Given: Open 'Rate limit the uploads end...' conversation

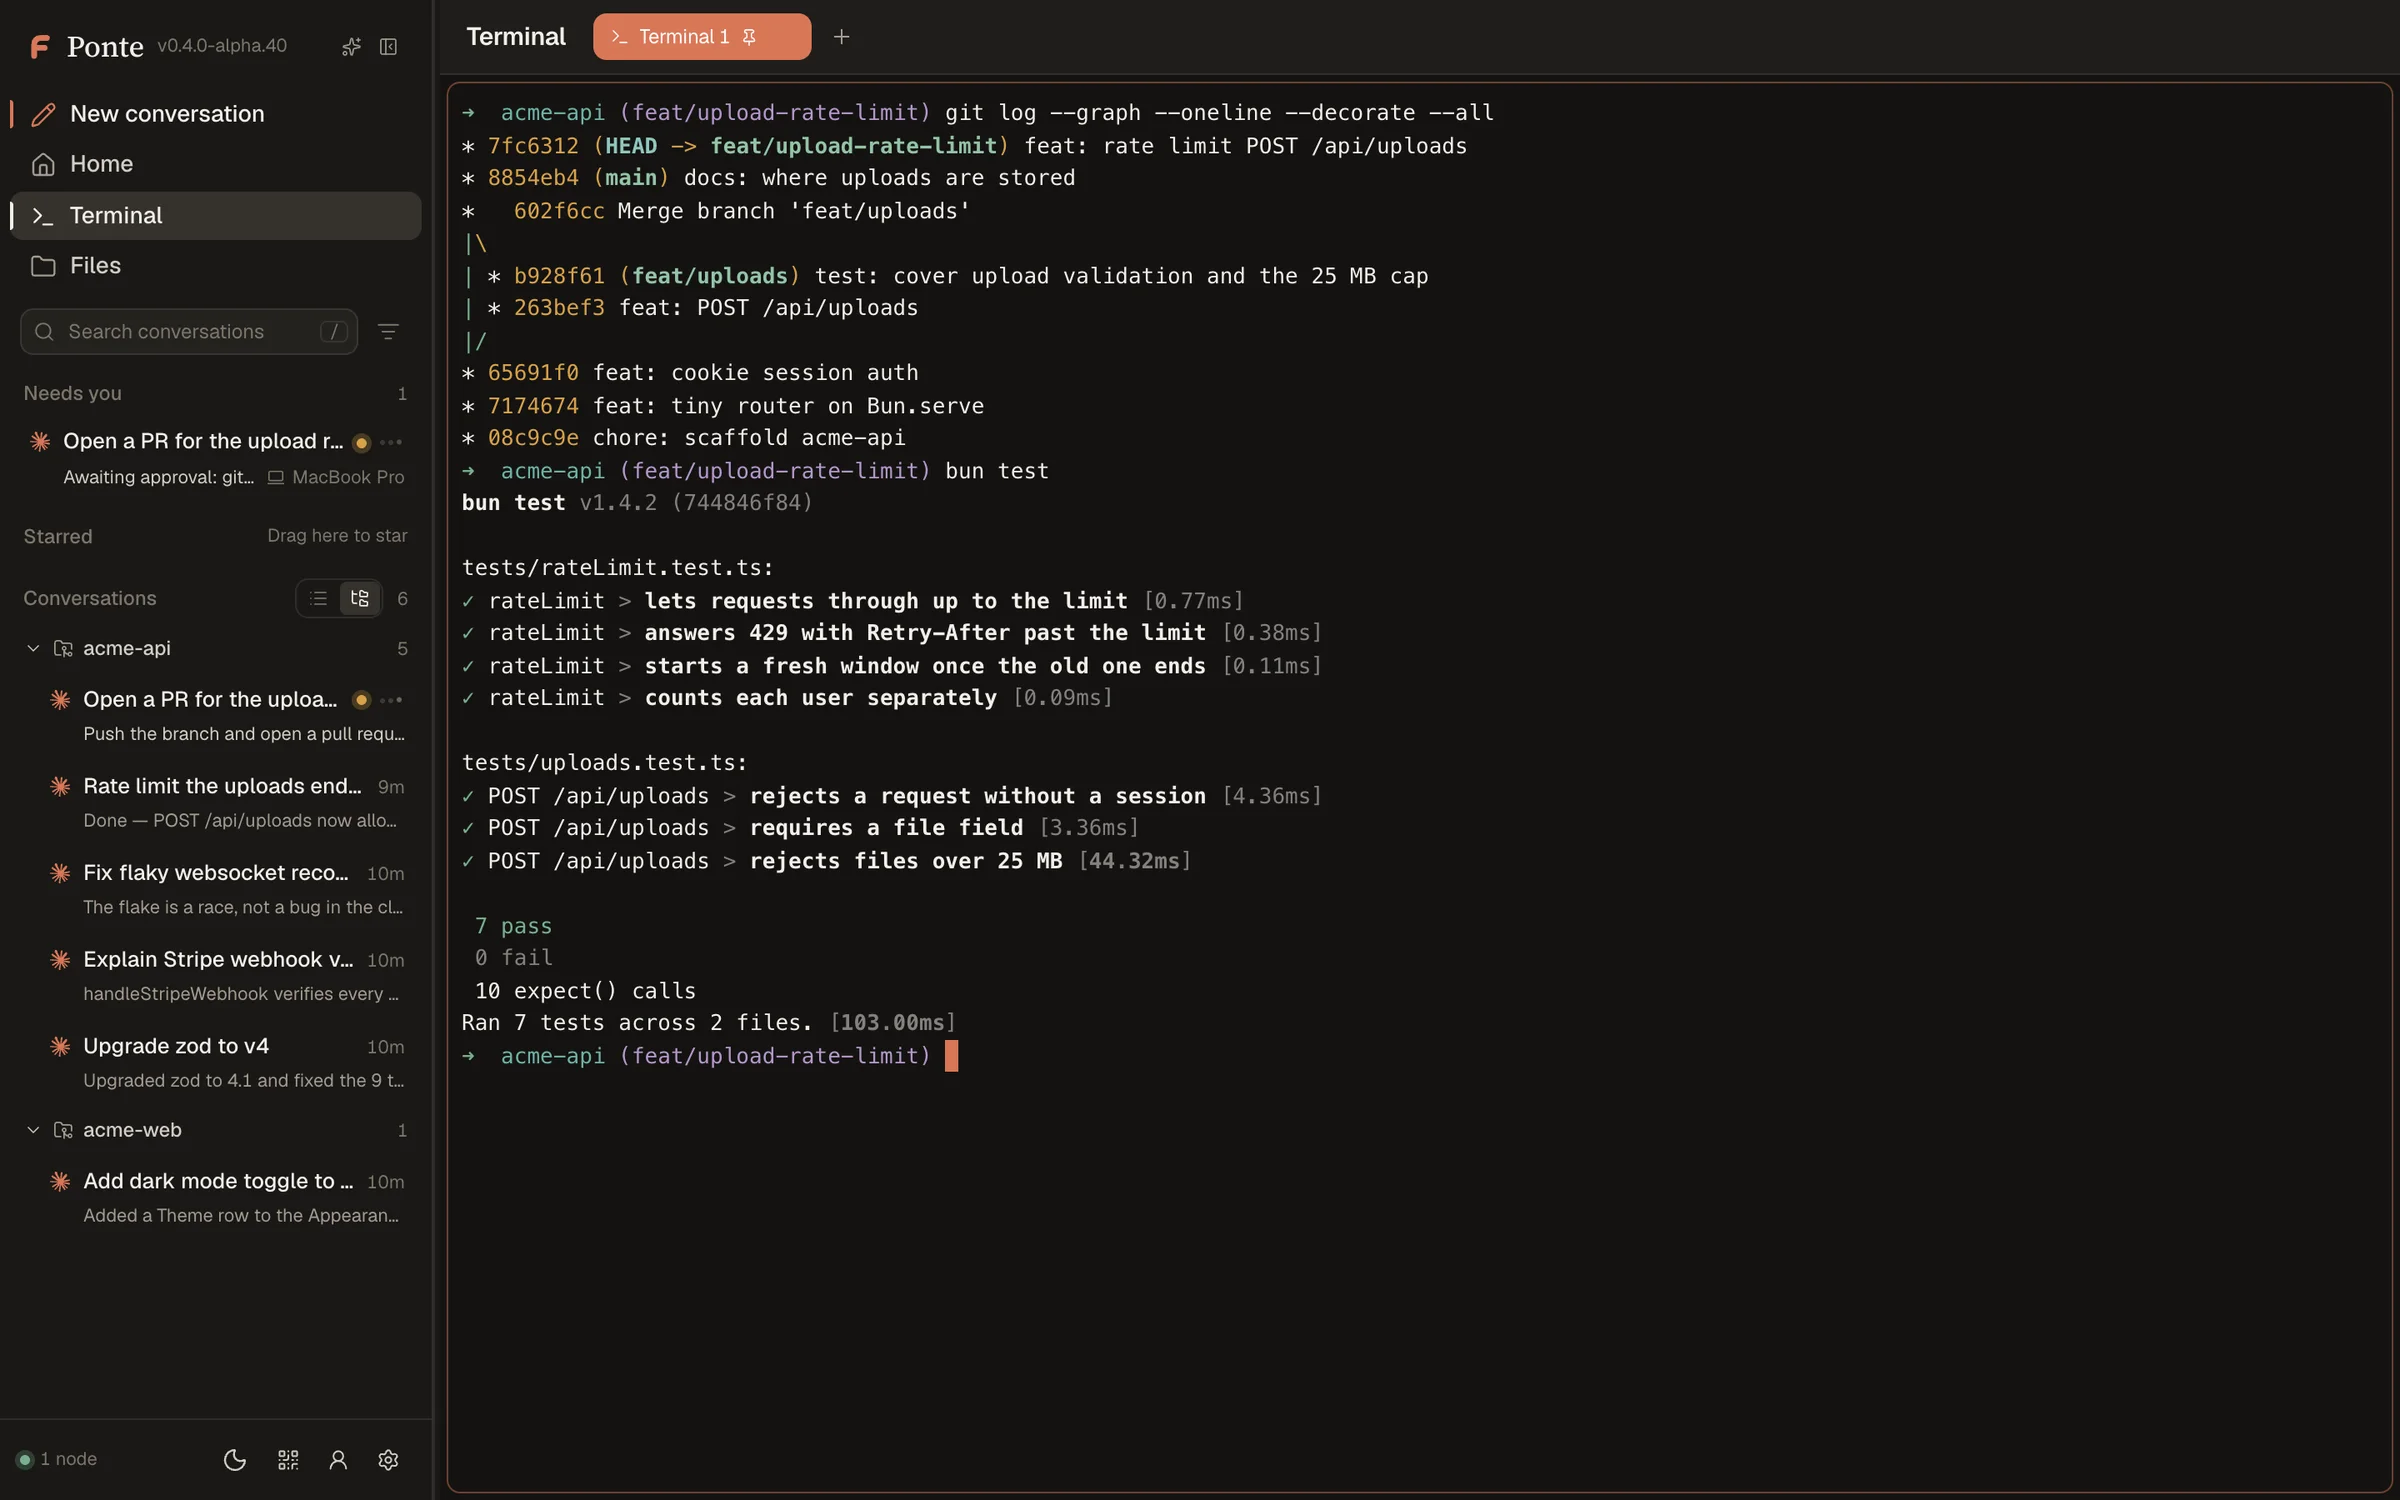Looking at the screenshot, I should pos(226,803).
